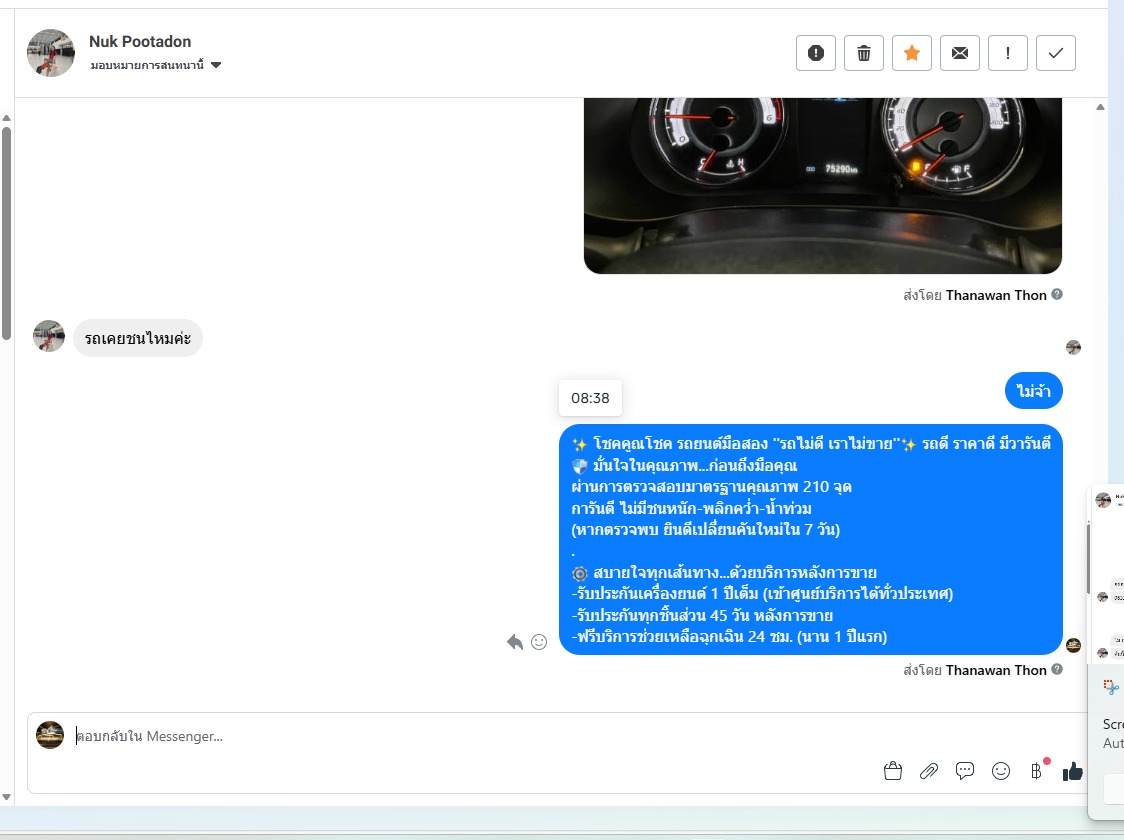Click the Nuk Pootadon contact name
The width and height of the screenshot is (1124, 840).
point(140,42)
